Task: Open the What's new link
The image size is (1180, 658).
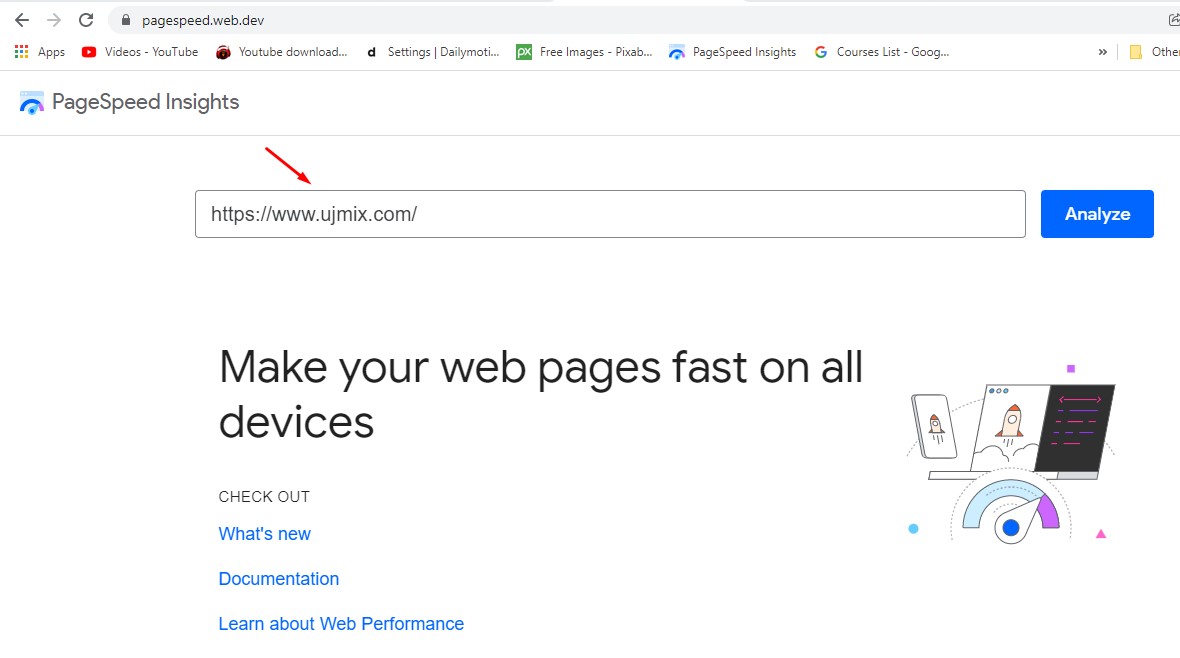Action: [264, 534]
